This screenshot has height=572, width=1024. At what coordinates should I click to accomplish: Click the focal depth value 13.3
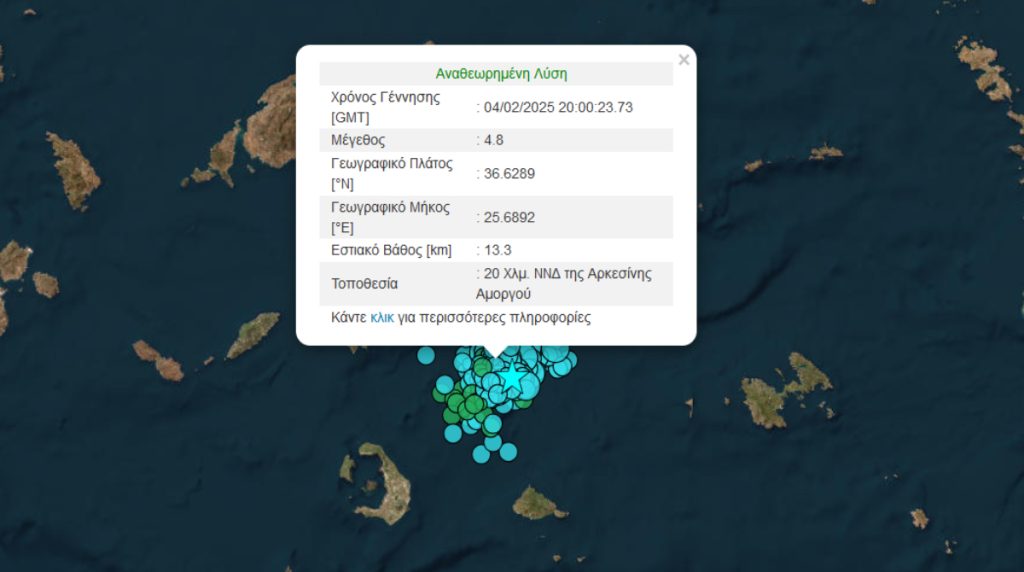[x=497, y=249]
